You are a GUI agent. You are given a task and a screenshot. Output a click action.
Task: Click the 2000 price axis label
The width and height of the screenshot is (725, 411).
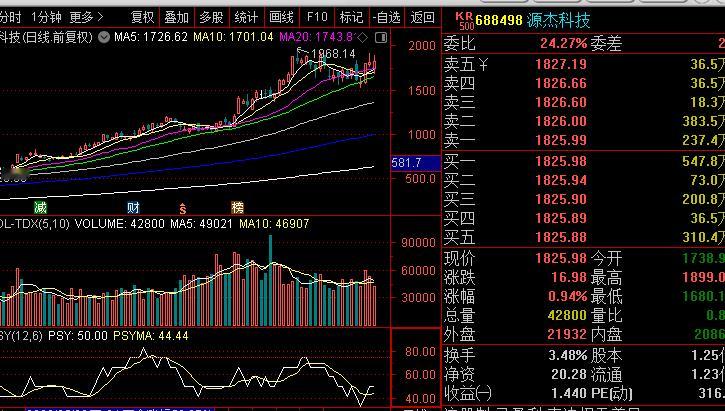point(422,45)
